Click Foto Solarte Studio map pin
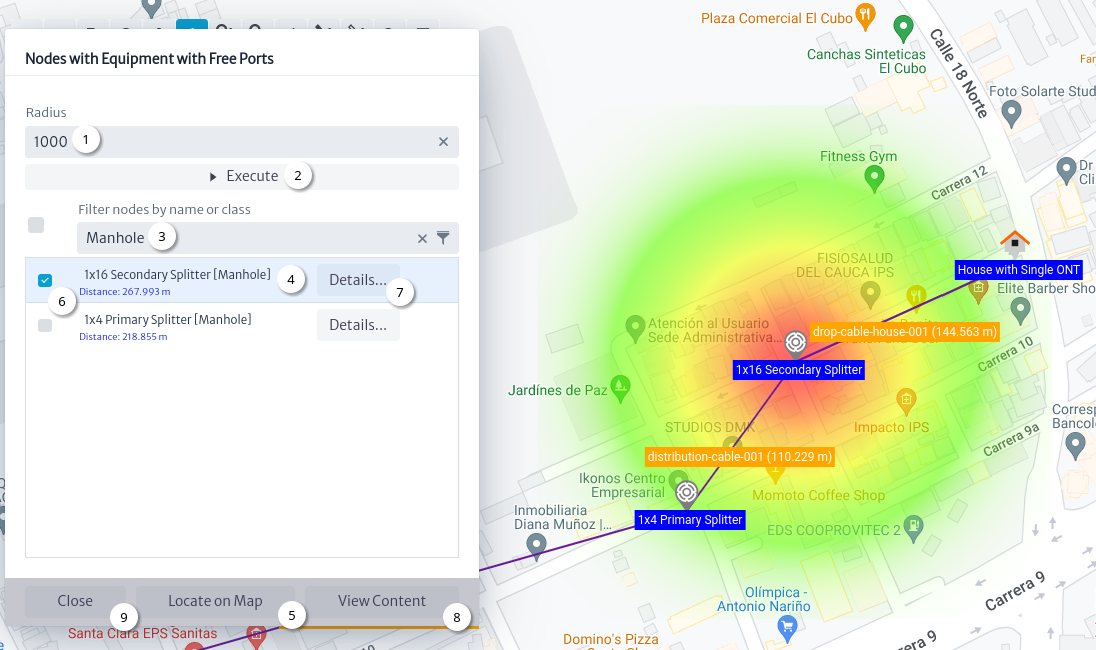 pyautogui.click(x=1011, y=114)
